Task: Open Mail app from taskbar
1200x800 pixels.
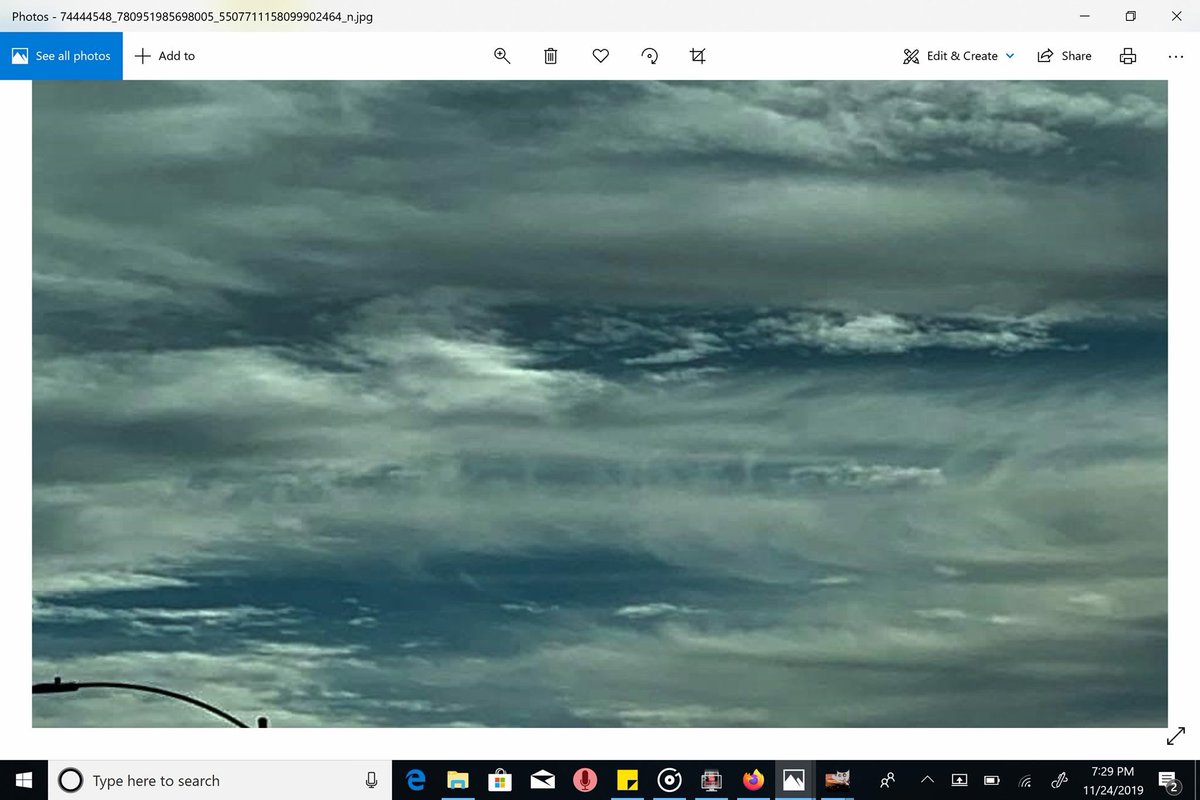Action: (542, 780)
